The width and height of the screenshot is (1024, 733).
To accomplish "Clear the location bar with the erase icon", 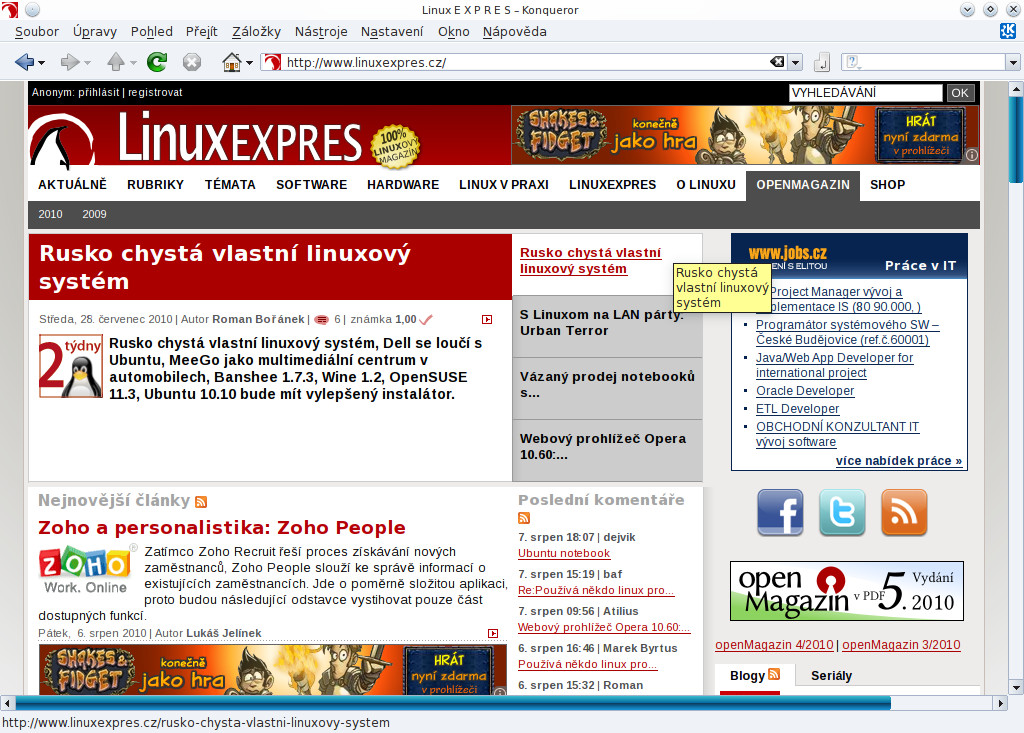I will (777, 61).
